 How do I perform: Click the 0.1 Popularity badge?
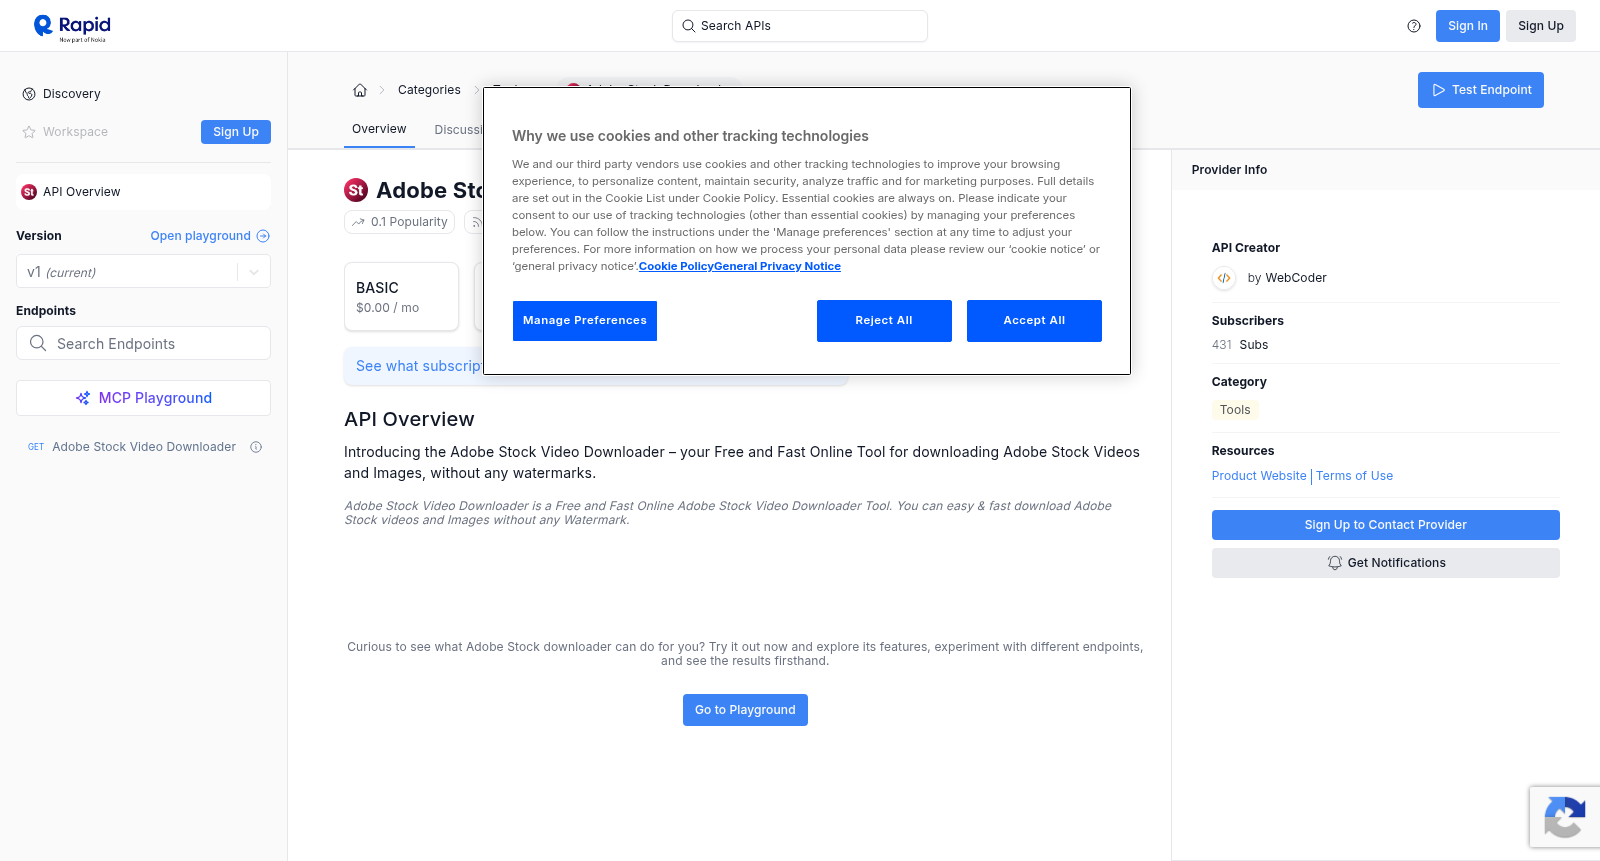pos(399,222)
